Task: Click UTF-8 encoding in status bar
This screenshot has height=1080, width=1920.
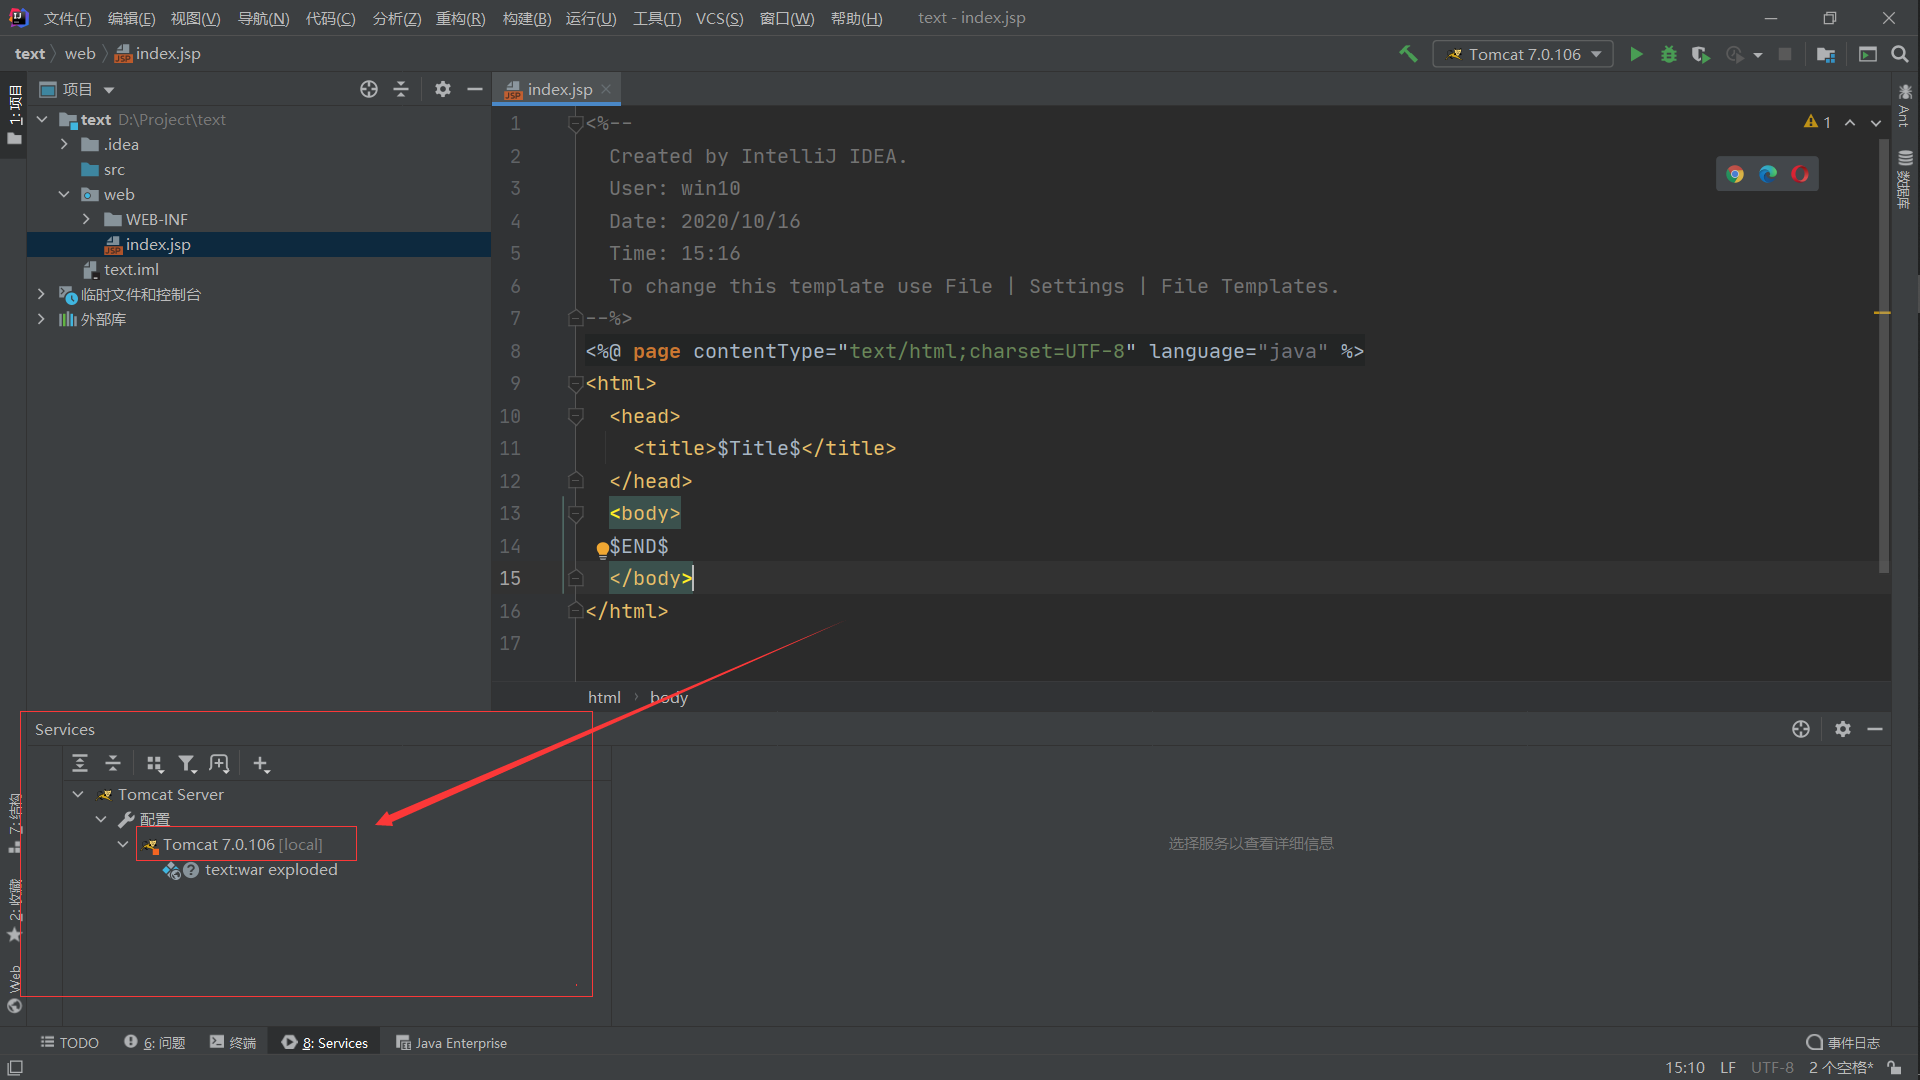Action: point(1772,1068)
